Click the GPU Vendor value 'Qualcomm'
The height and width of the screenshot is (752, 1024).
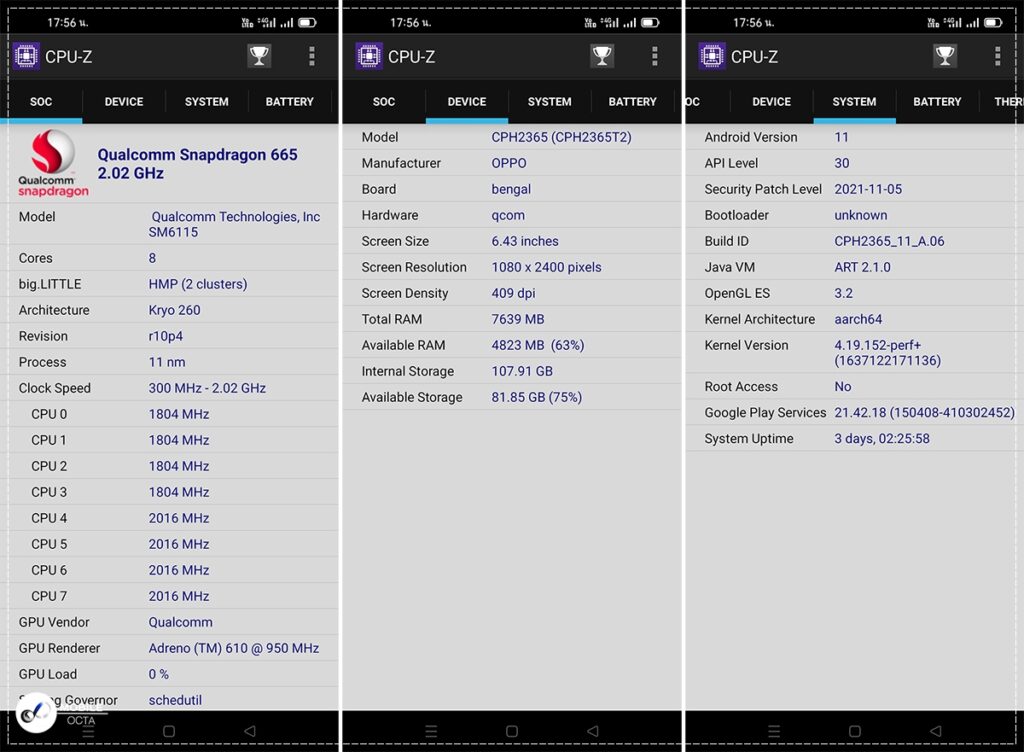(180, 622)
